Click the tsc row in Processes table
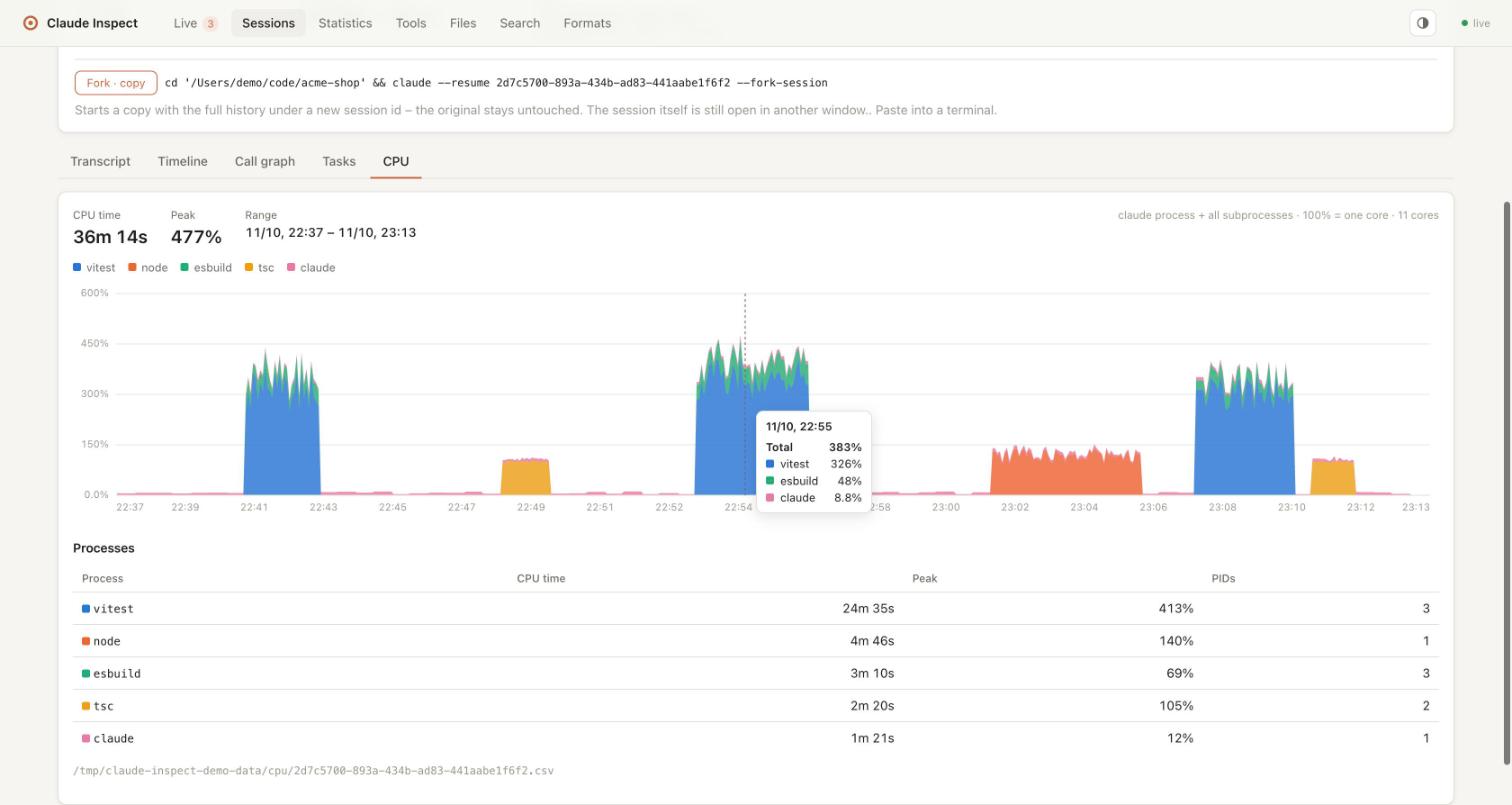 [756, 706]
